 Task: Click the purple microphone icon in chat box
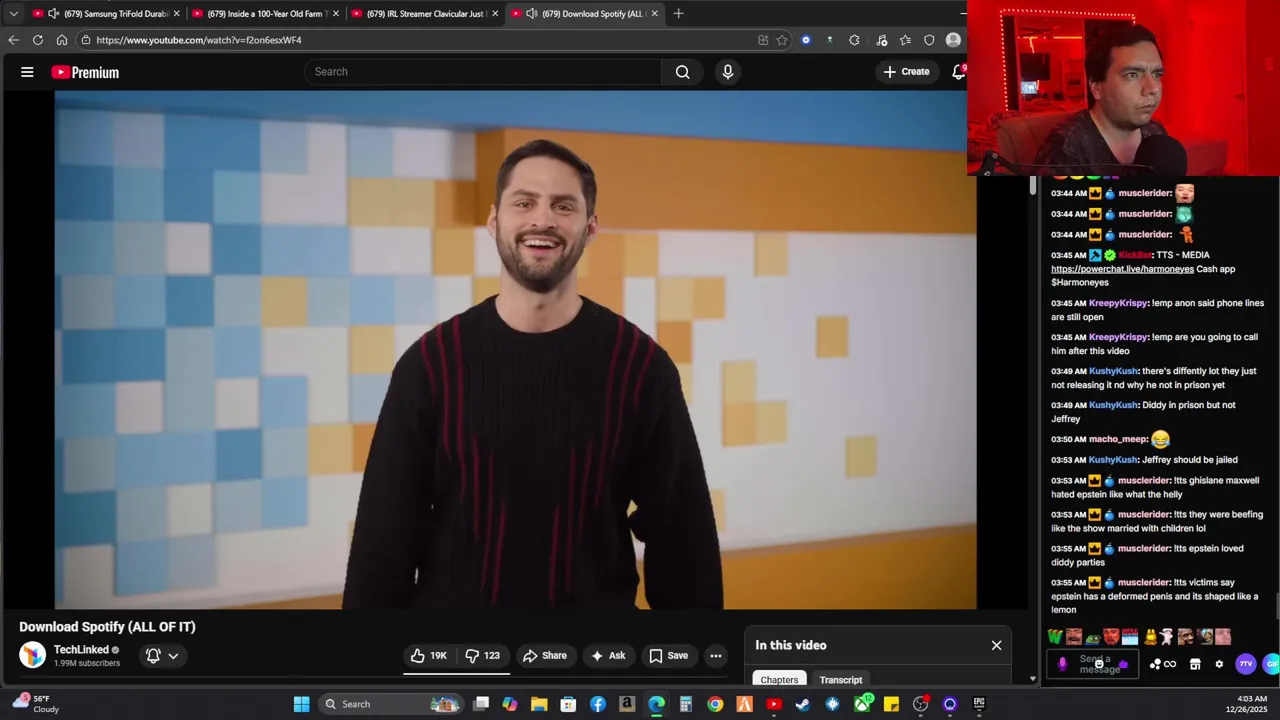1062,664
